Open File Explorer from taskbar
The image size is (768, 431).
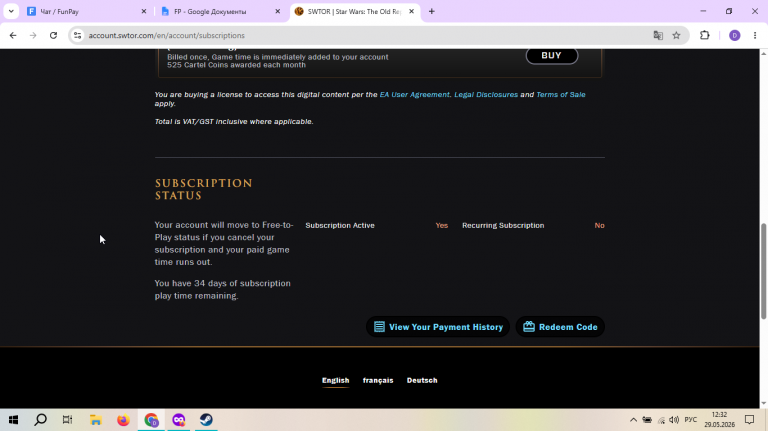click(96, 420)
